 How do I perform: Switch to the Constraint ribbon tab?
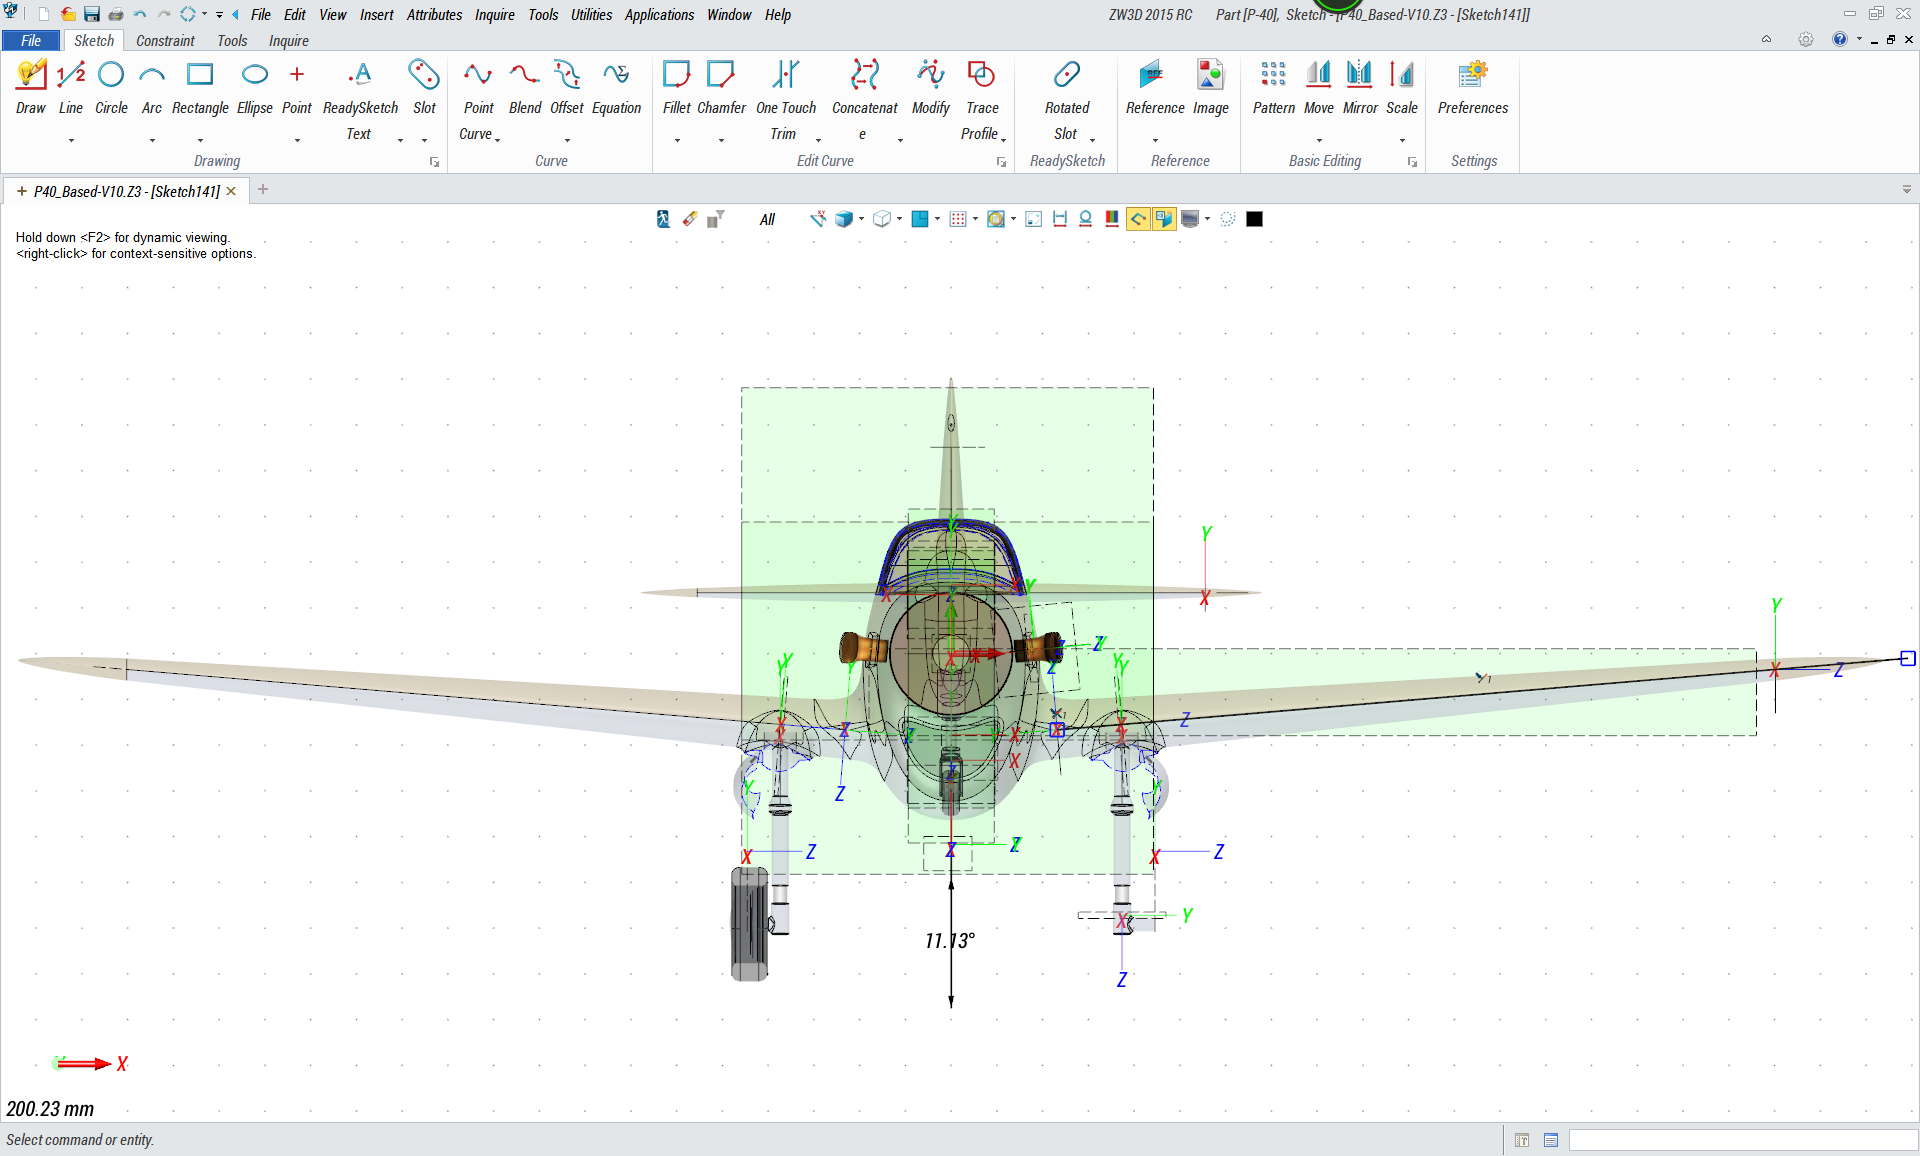[x=165, y=41]
